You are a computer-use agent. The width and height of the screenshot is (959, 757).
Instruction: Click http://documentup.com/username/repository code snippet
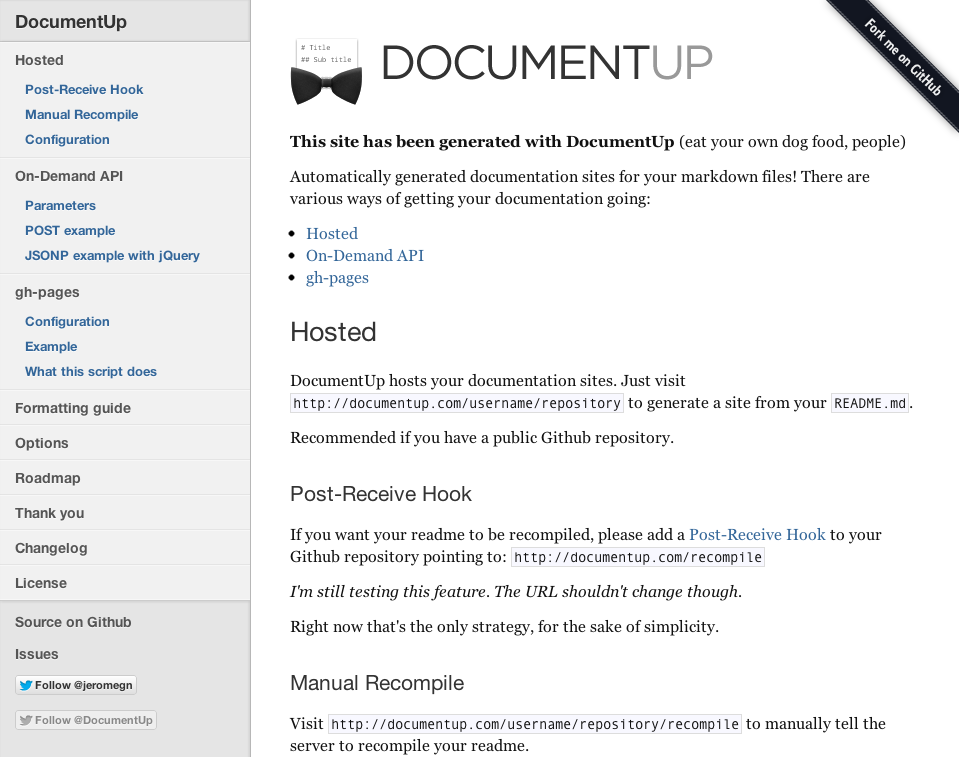pyautogui.click(x=457, y=404)
